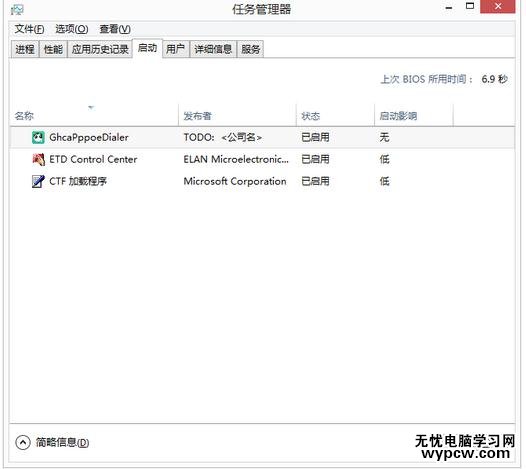Click the ELAN Microelectronic... publisher cell

tap(236, 159)
